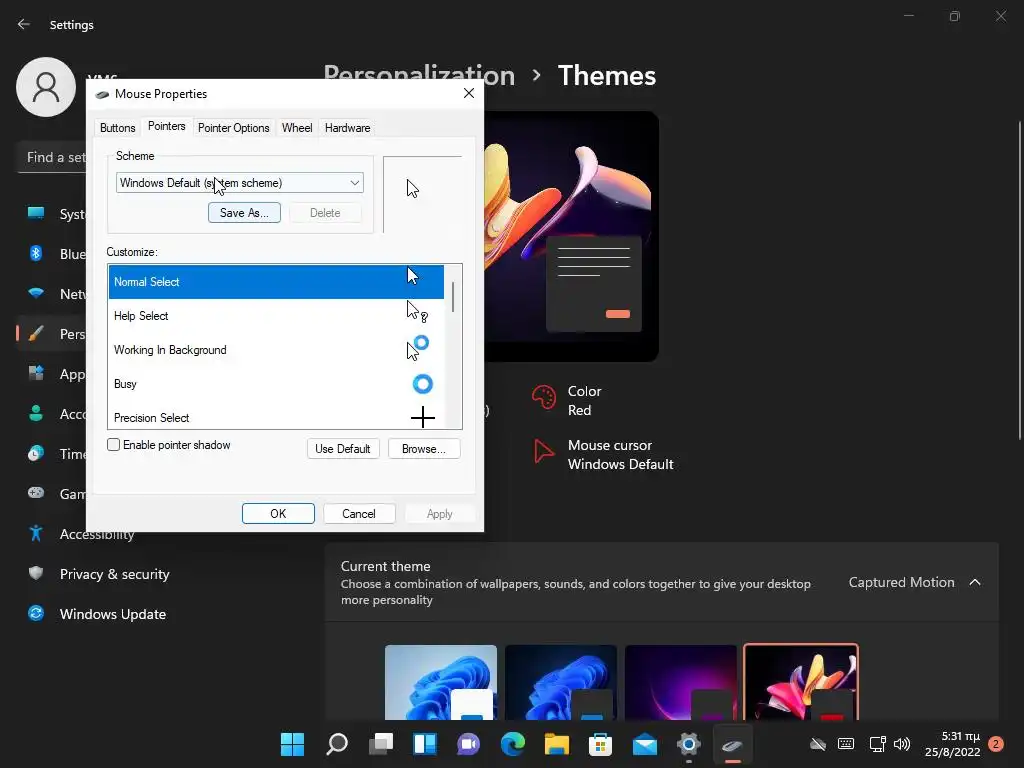Select Normal Select pointer row
This screenshot has height=768, width=1024.
[x=276, y=281]
